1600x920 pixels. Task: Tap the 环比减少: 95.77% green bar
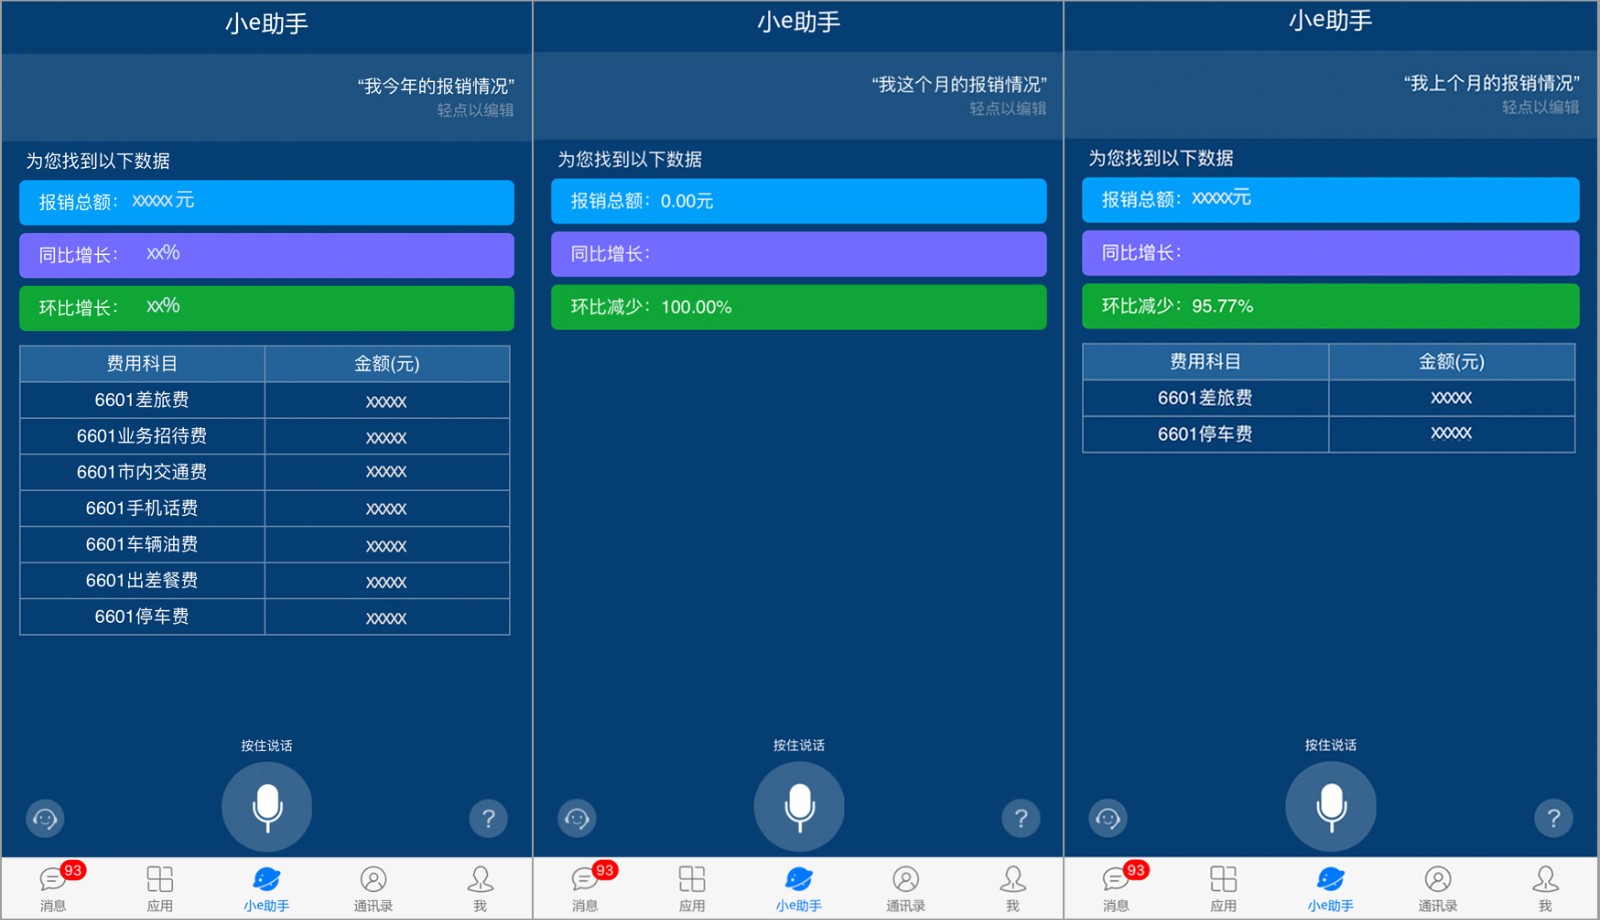pos(1331,306)
